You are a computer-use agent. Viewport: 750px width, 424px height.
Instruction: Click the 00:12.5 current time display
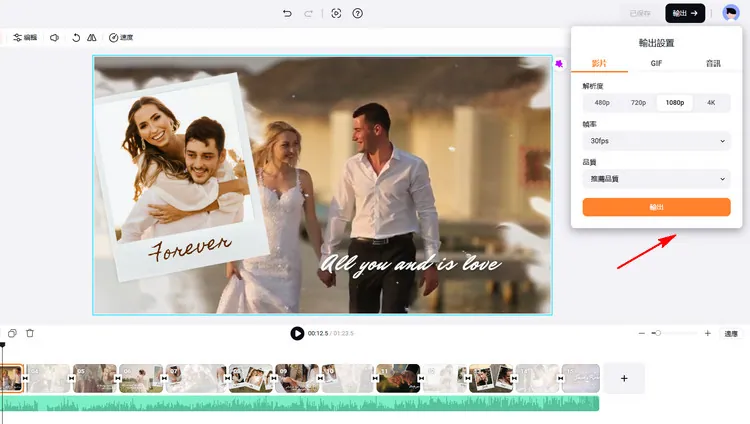318,333
